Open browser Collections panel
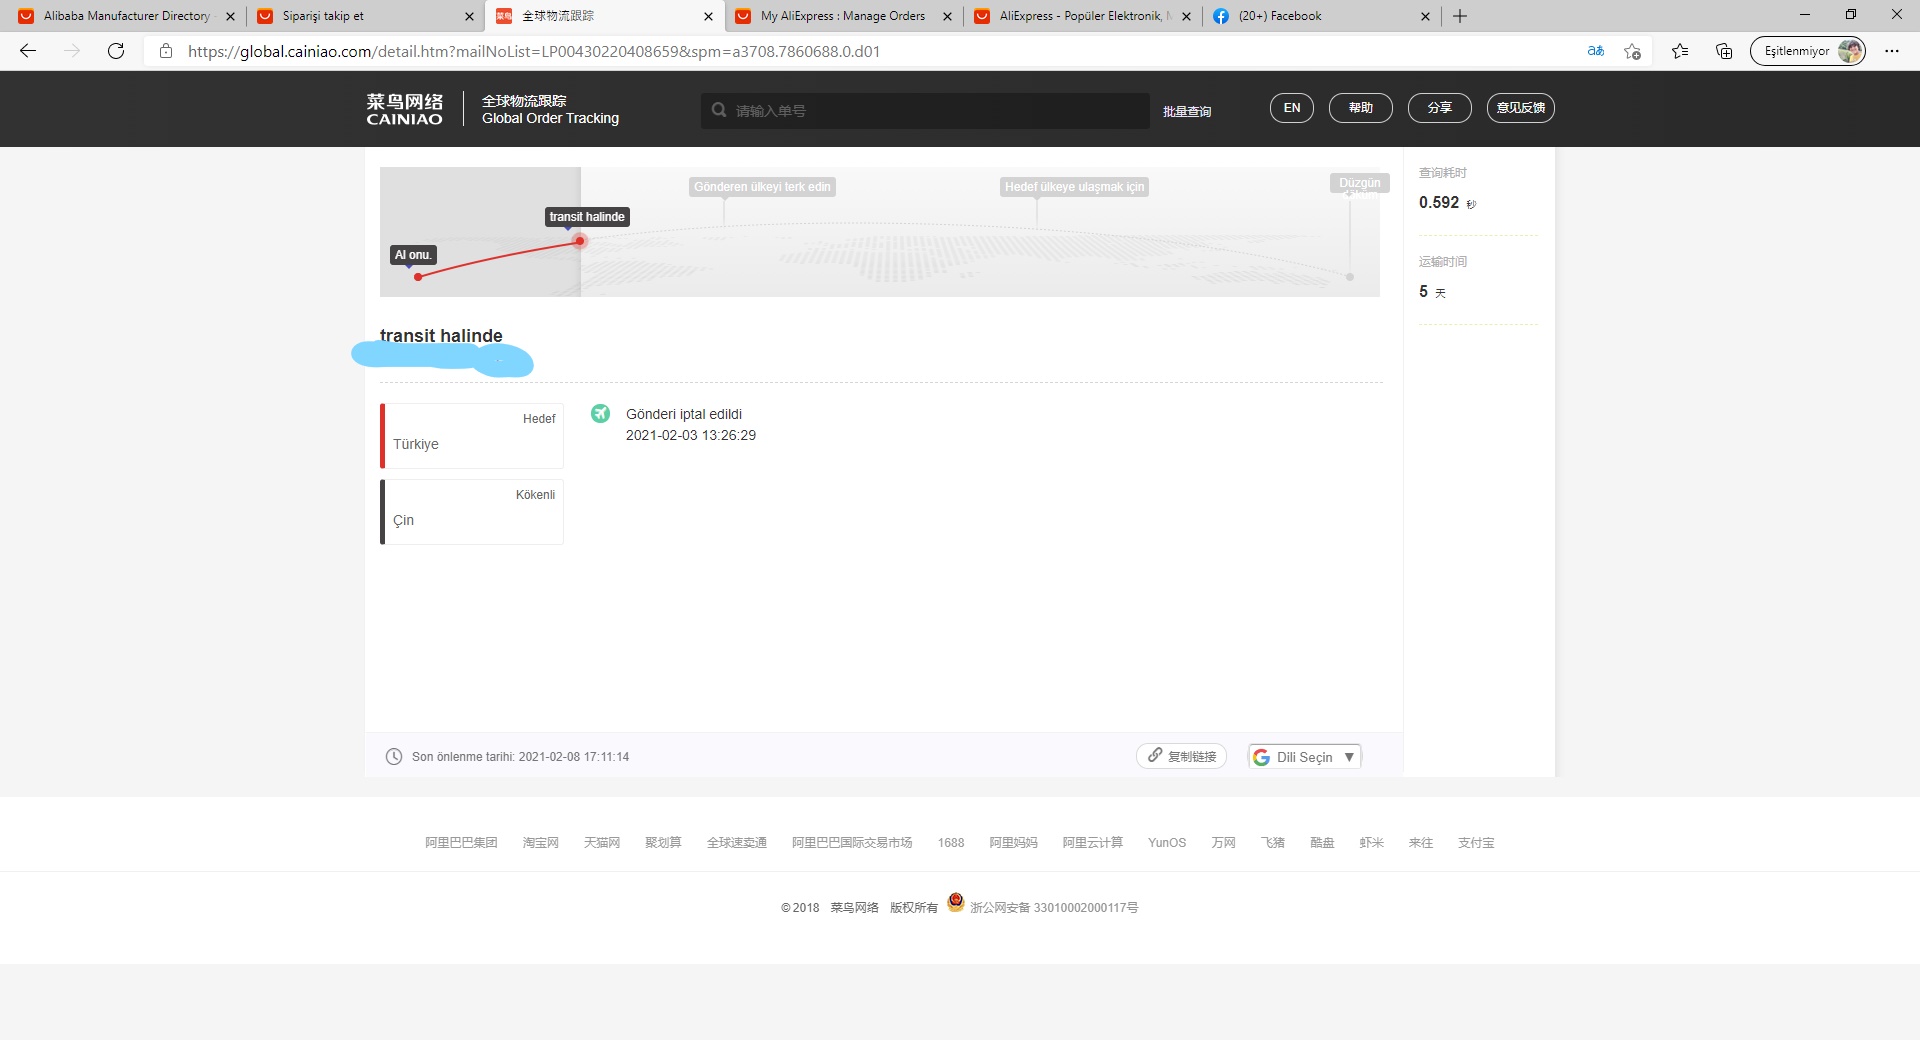 pyautogui.click(x=1724, y=51)
